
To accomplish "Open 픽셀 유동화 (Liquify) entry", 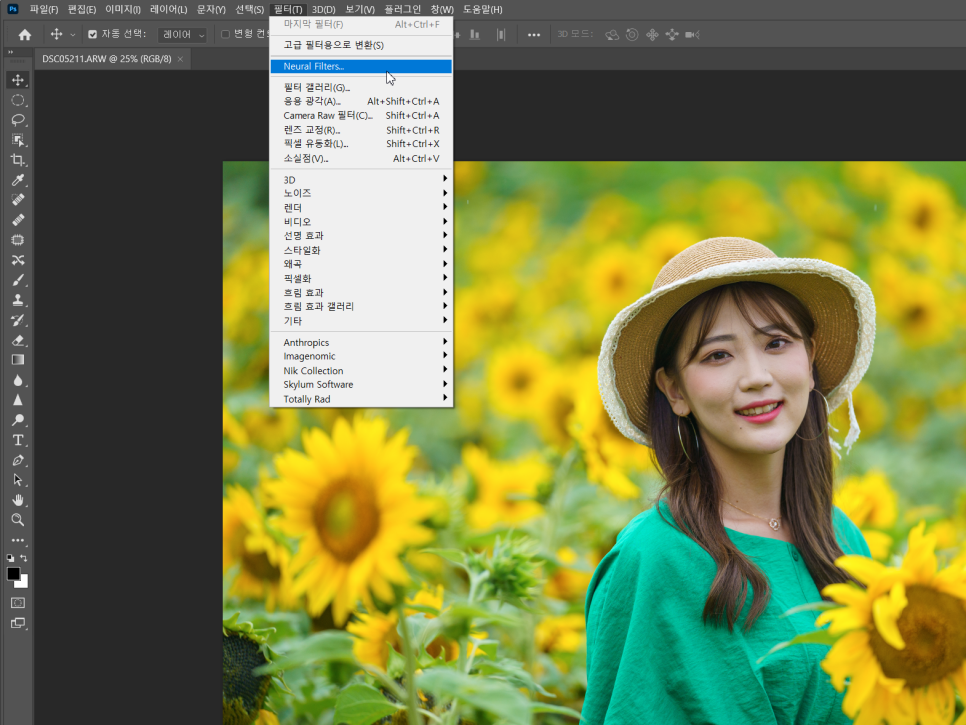I will point(361,144).
